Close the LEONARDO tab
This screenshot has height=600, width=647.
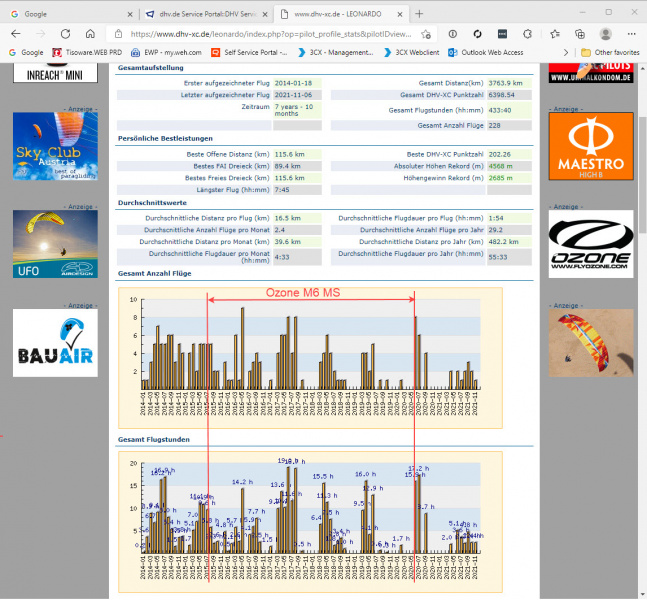click(x=400, y=14)
